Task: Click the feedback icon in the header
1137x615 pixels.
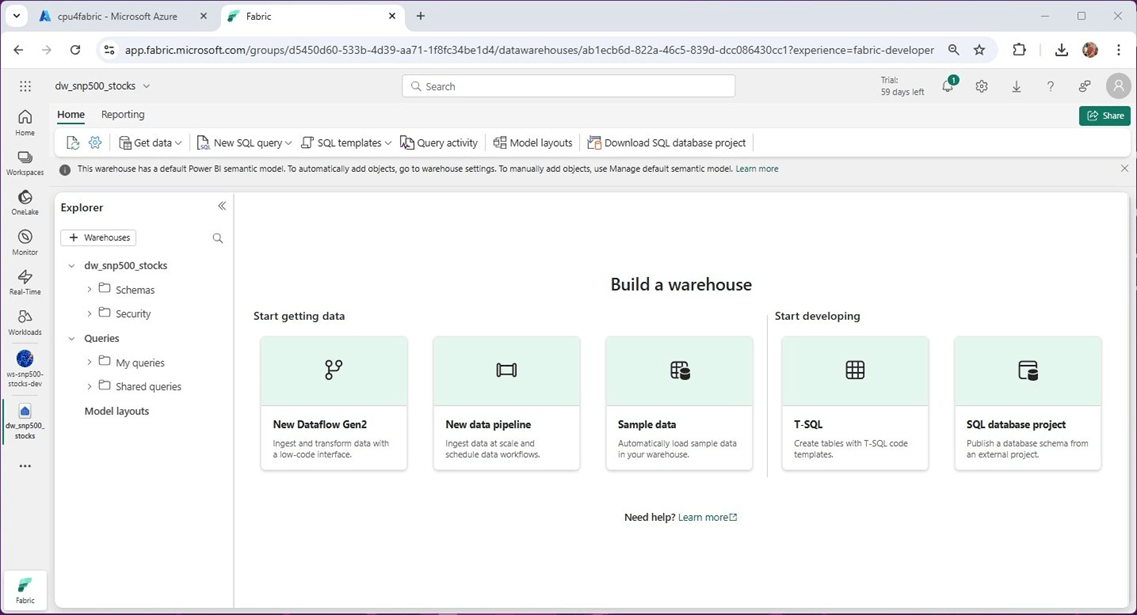Action: click(1084, 86)
